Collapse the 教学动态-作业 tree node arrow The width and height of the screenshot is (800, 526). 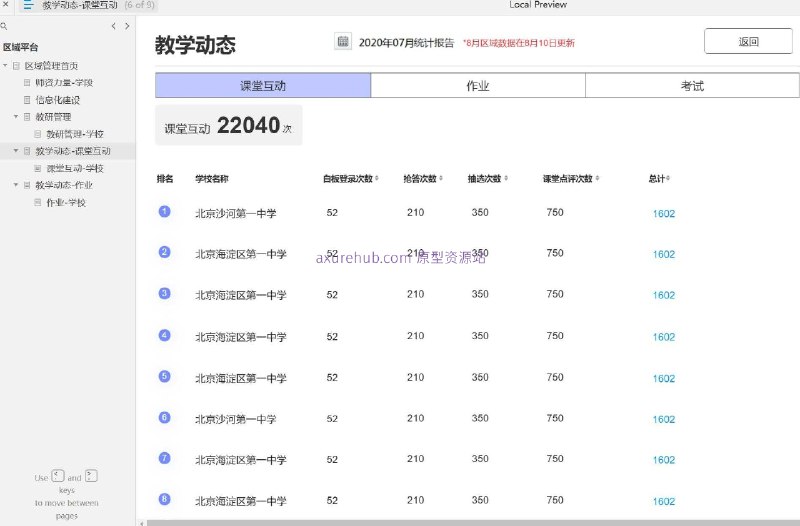click(16, 185)
